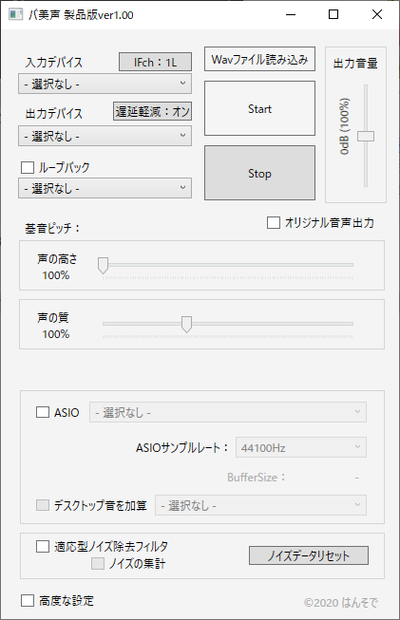400x620 pixels.
Task: Click the ノイズデータリセット button
Action: (309, 556)
